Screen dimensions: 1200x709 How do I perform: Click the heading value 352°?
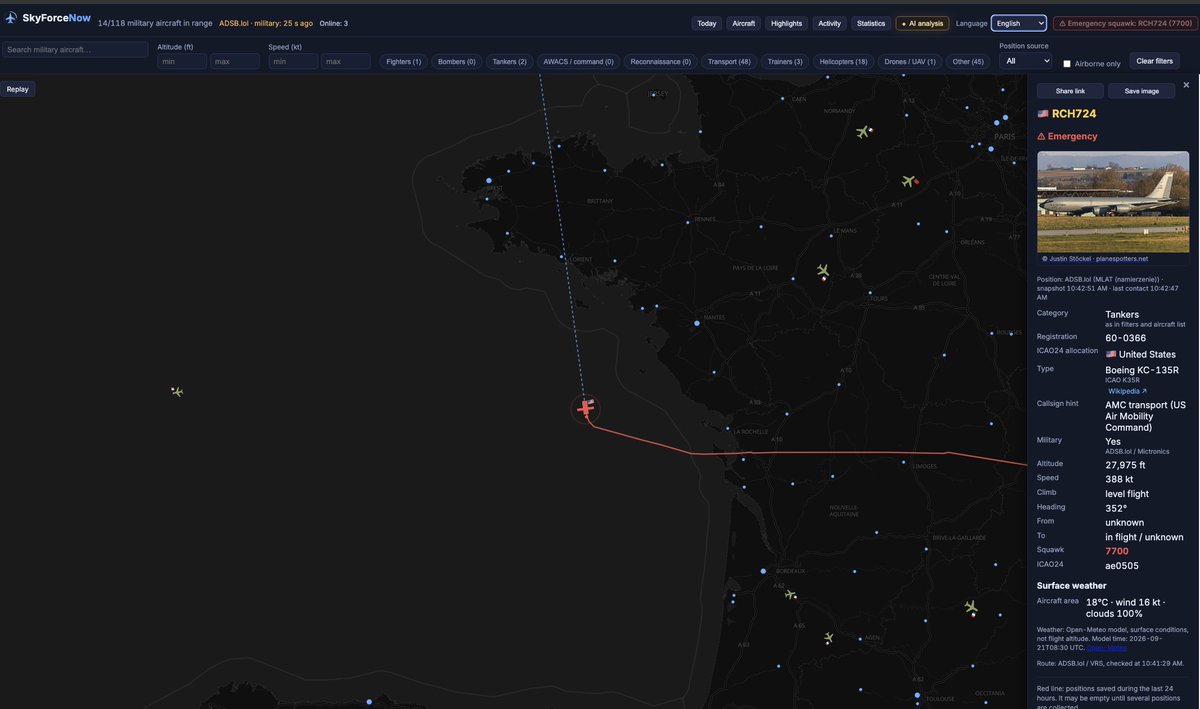click(1116, 508)
